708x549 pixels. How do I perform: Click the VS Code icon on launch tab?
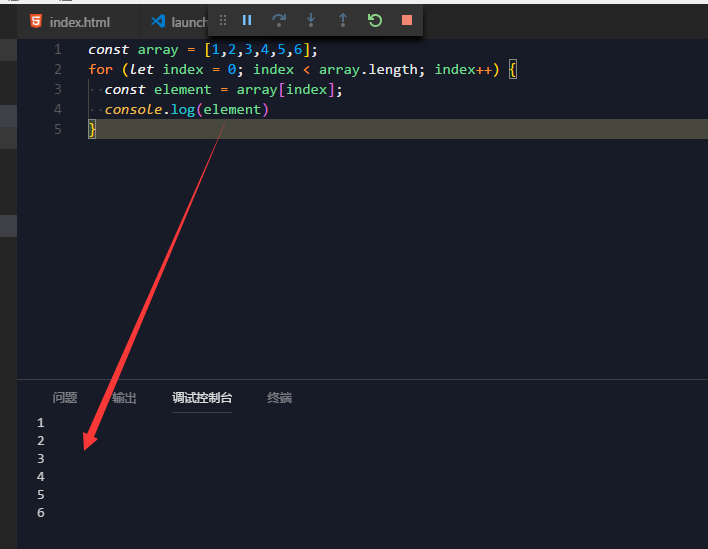pyautogui.click(x=158, y=21)
